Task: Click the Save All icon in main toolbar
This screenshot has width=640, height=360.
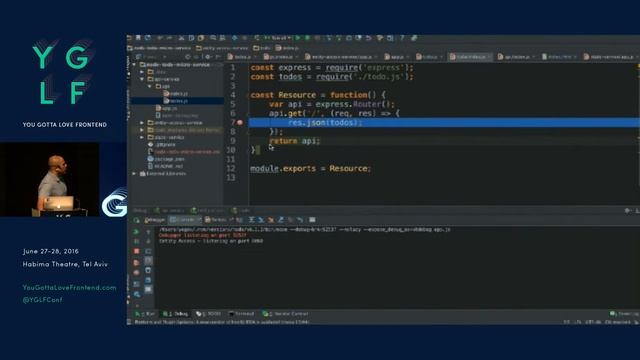Action: (138, 38)
